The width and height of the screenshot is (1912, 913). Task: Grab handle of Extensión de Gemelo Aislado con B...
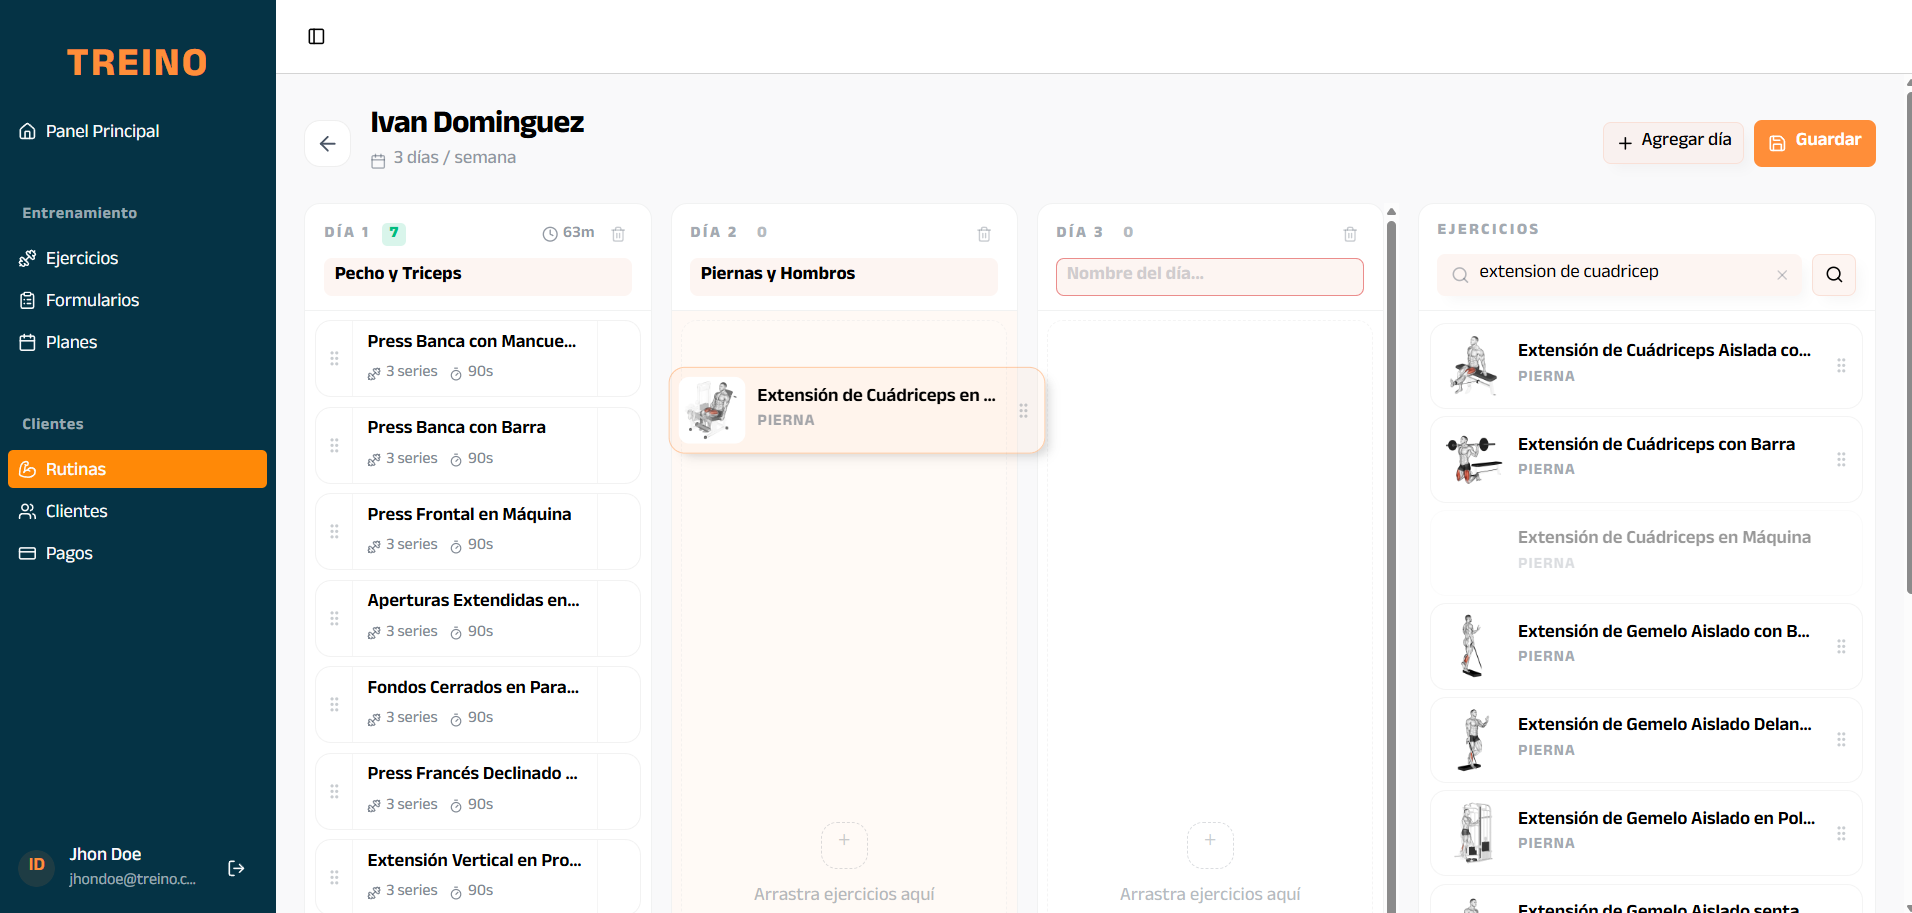tap(1841, 646)
